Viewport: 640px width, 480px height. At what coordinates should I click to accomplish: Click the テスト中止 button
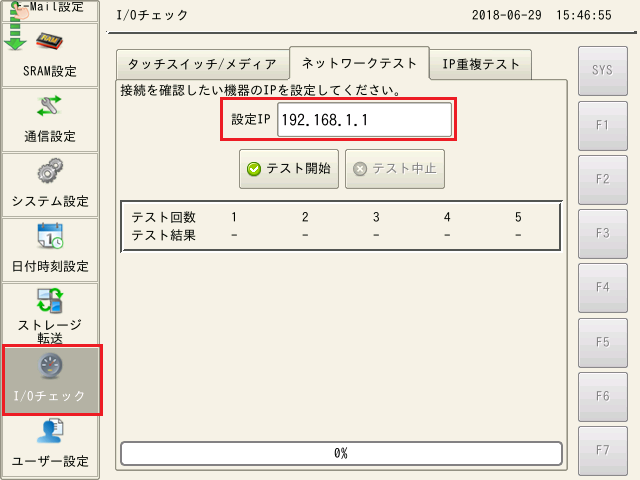(395, 169)
